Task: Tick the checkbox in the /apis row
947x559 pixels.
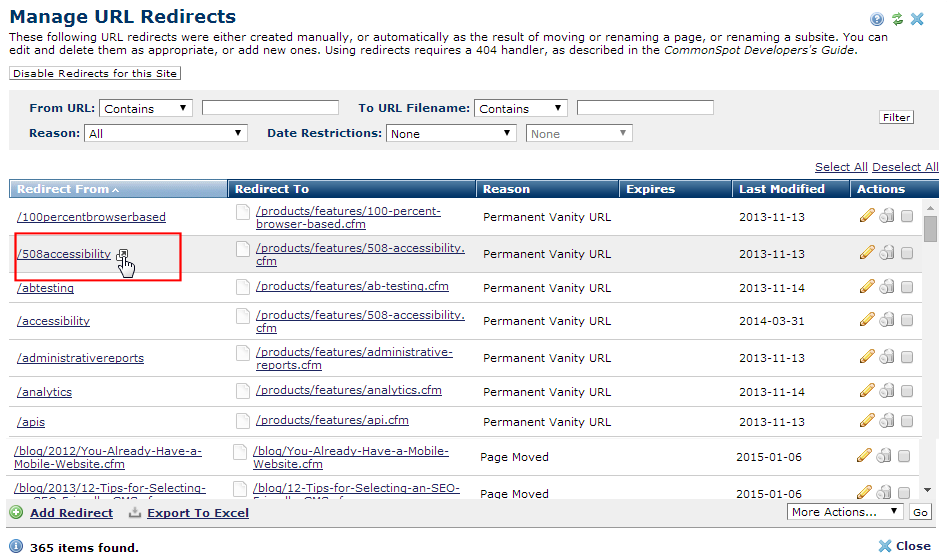Action: 906,421
